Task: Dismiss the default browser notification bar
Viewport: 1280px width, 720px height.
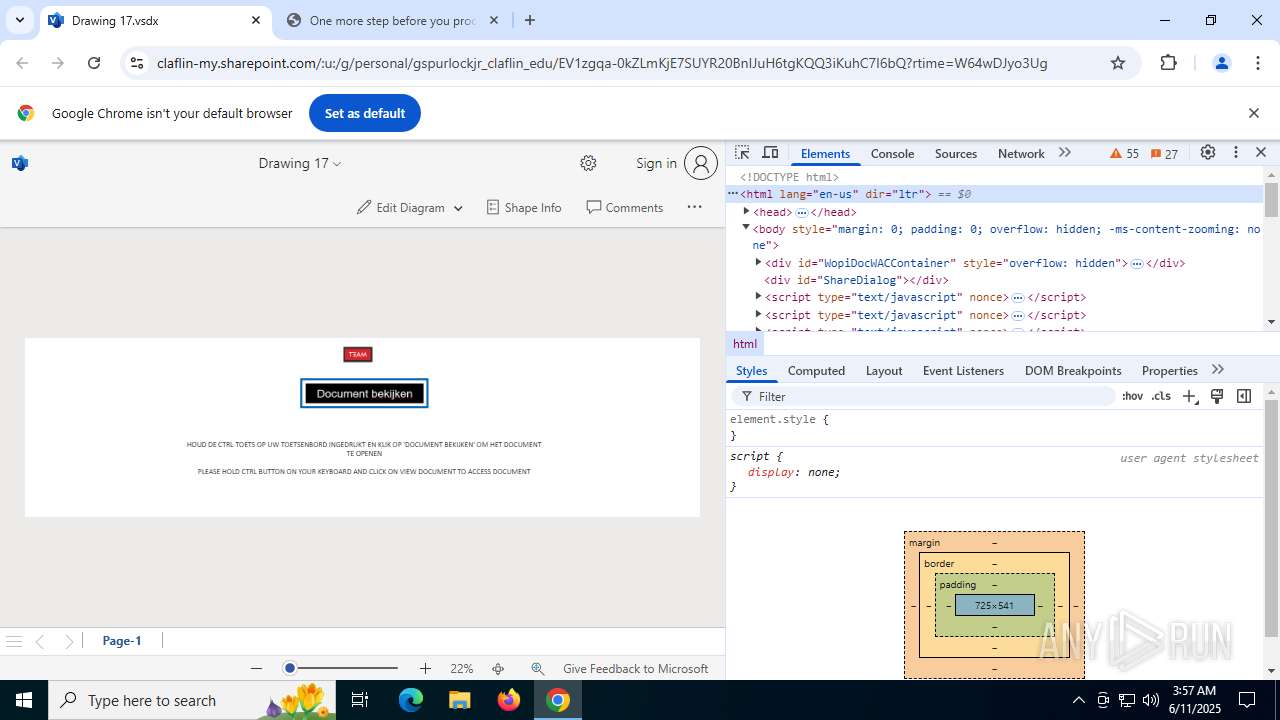Action: point(1254,113)
